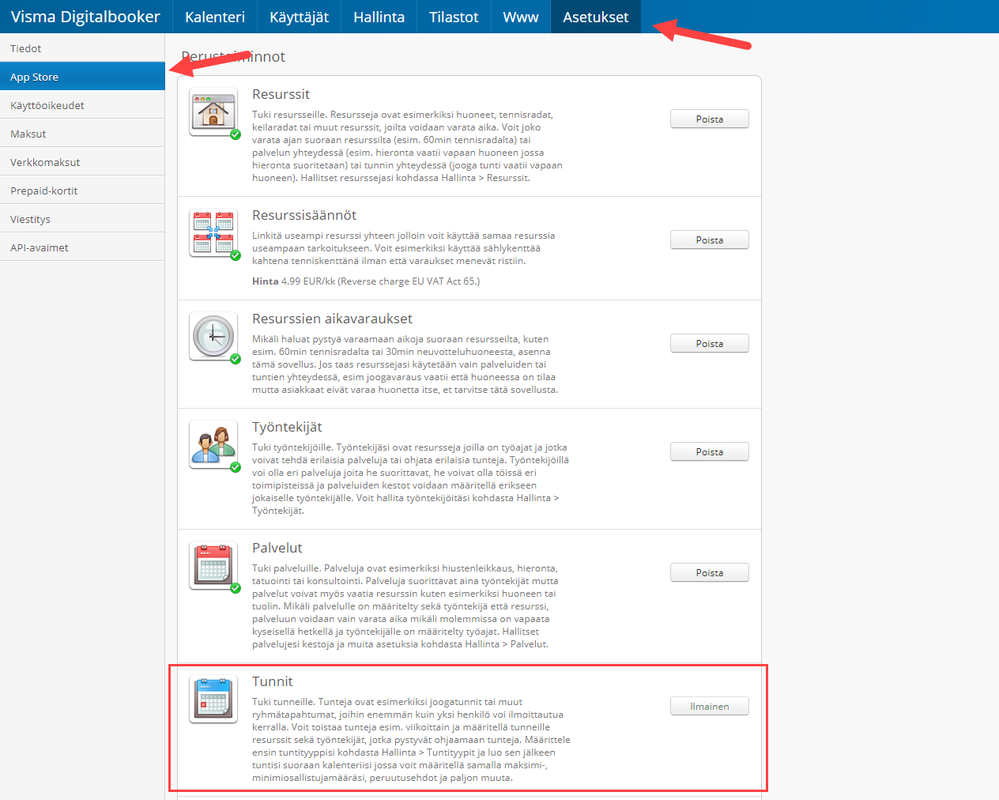Open the Kalenteri tab
Viewport: 999px width, 800px height.
point(215,17)
